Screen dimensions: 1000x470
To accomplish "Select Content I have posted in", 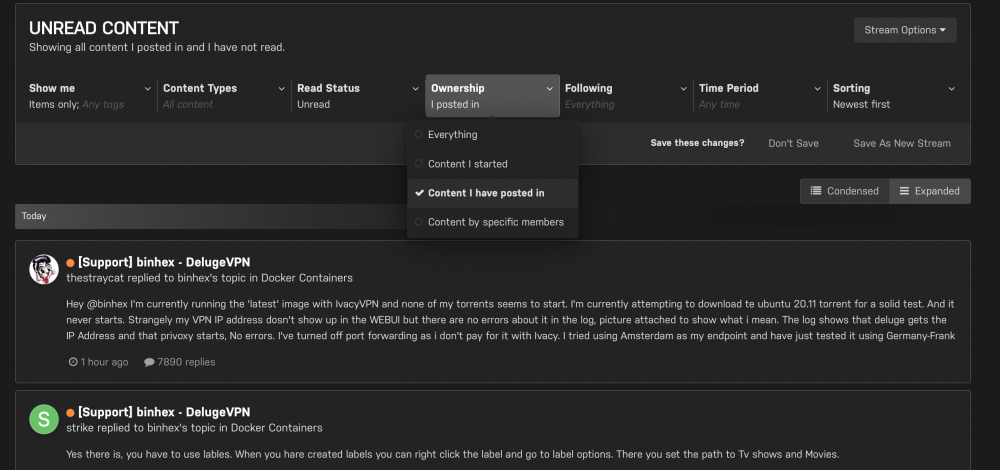I will tap(493, 193).
